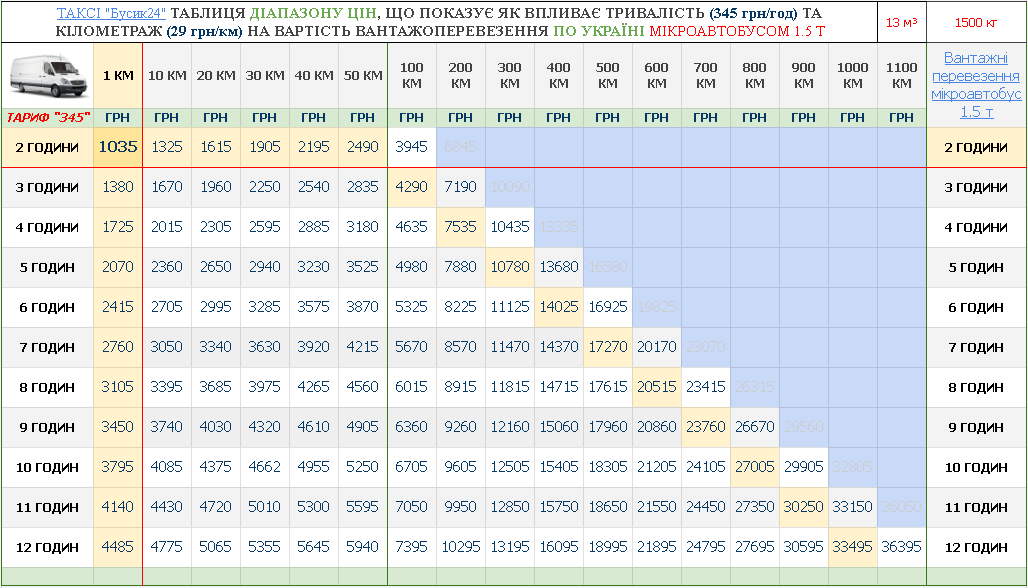The width and height of the screenshot is (1028, 588).
Task: Click the ТАРИФ "345" label
Action: pyautogui.click(x=48, y=118)
